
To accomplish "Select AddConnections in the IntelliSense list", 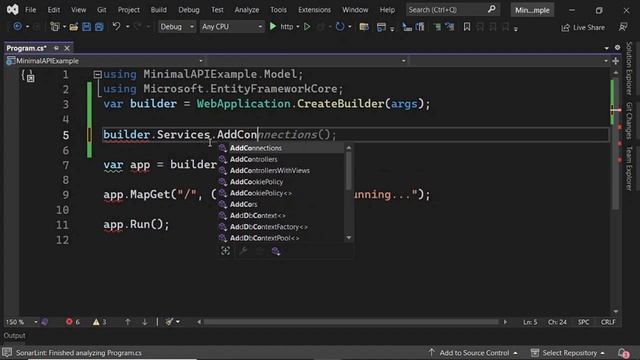I will coord(281,148).
